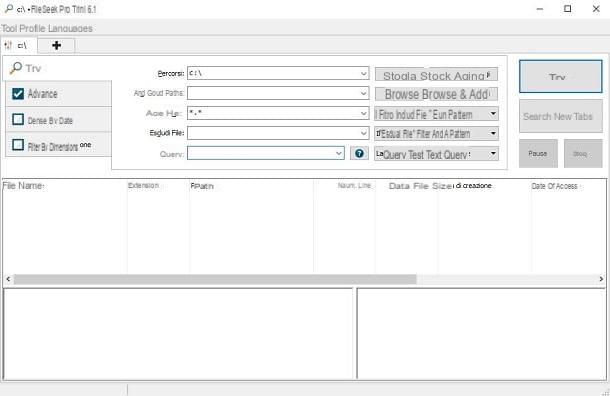Image resolution: width=610 pixels, height=396 pixels.
Task: Click the results scrollbar right arrow
Action: tap(601, 279)
